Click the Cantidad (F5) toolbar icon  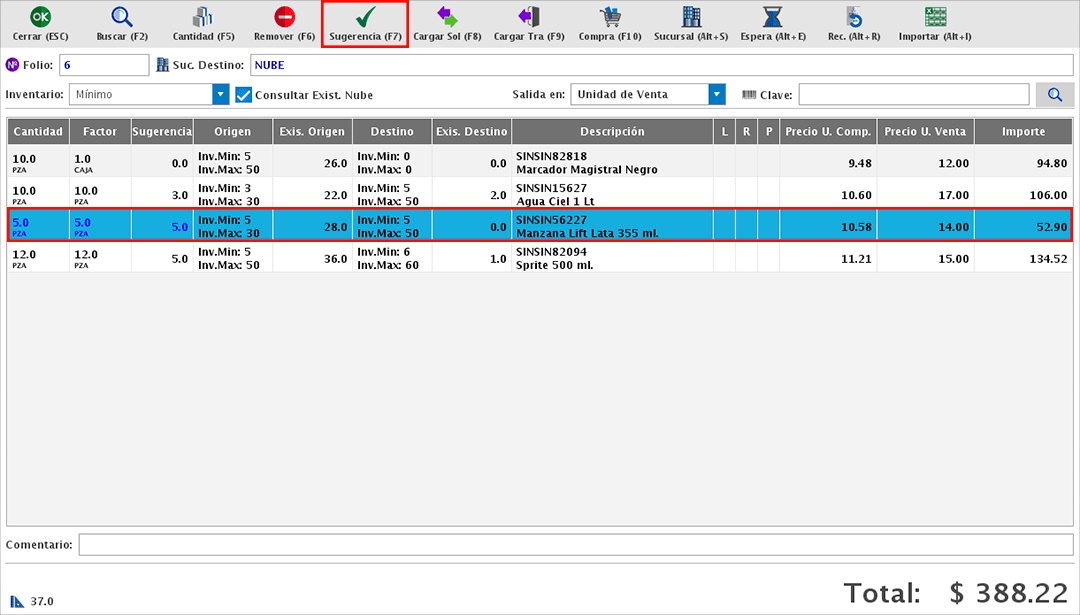(x=203, y=17)
